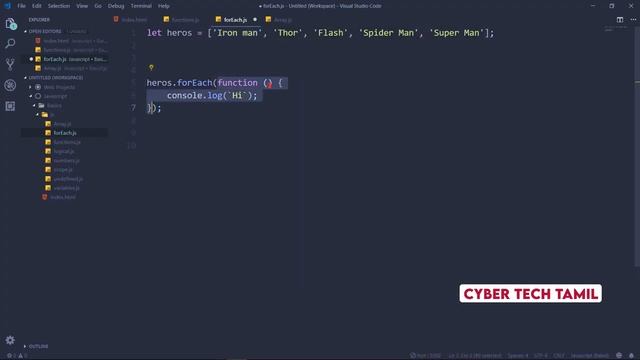Click the errors and warnings status indicator
This screenshot has height=360, width=640.
[x=16, y=356]
